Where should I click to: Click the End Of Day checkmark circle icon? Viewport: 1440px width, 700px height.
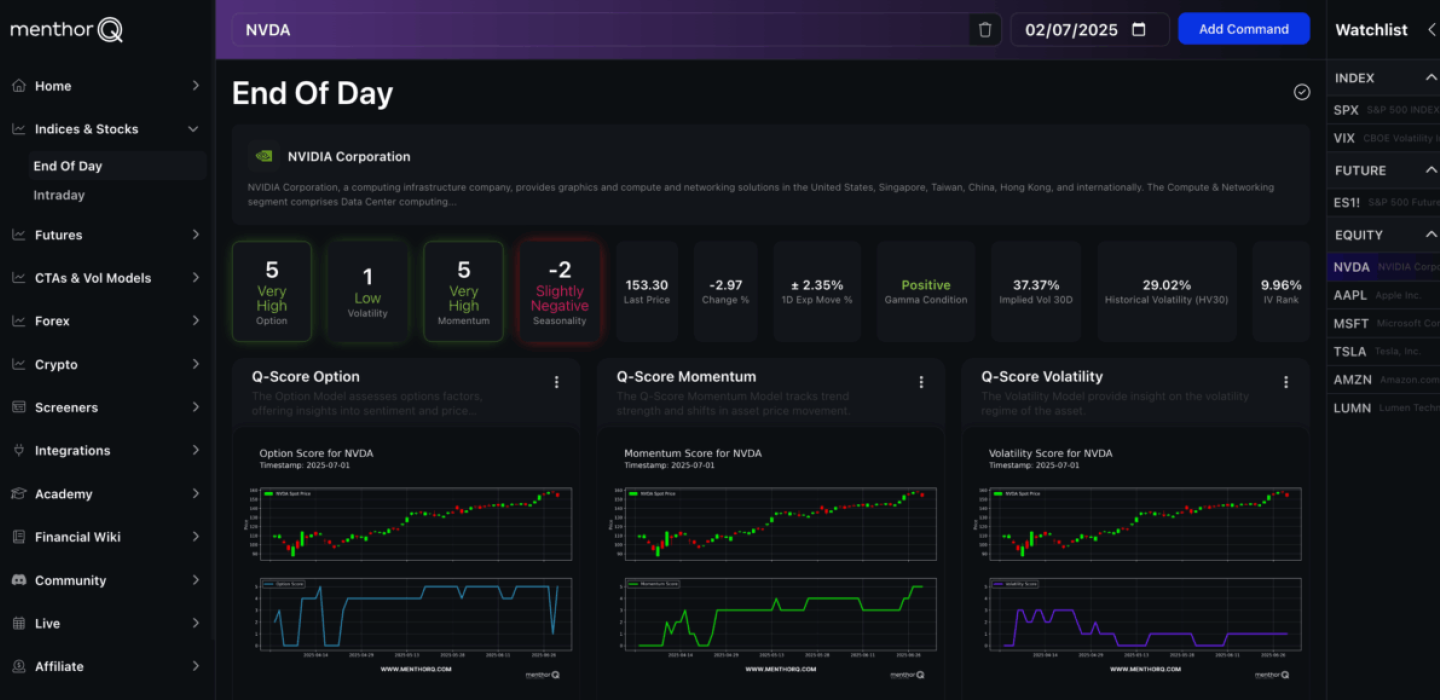(1301, 92)
